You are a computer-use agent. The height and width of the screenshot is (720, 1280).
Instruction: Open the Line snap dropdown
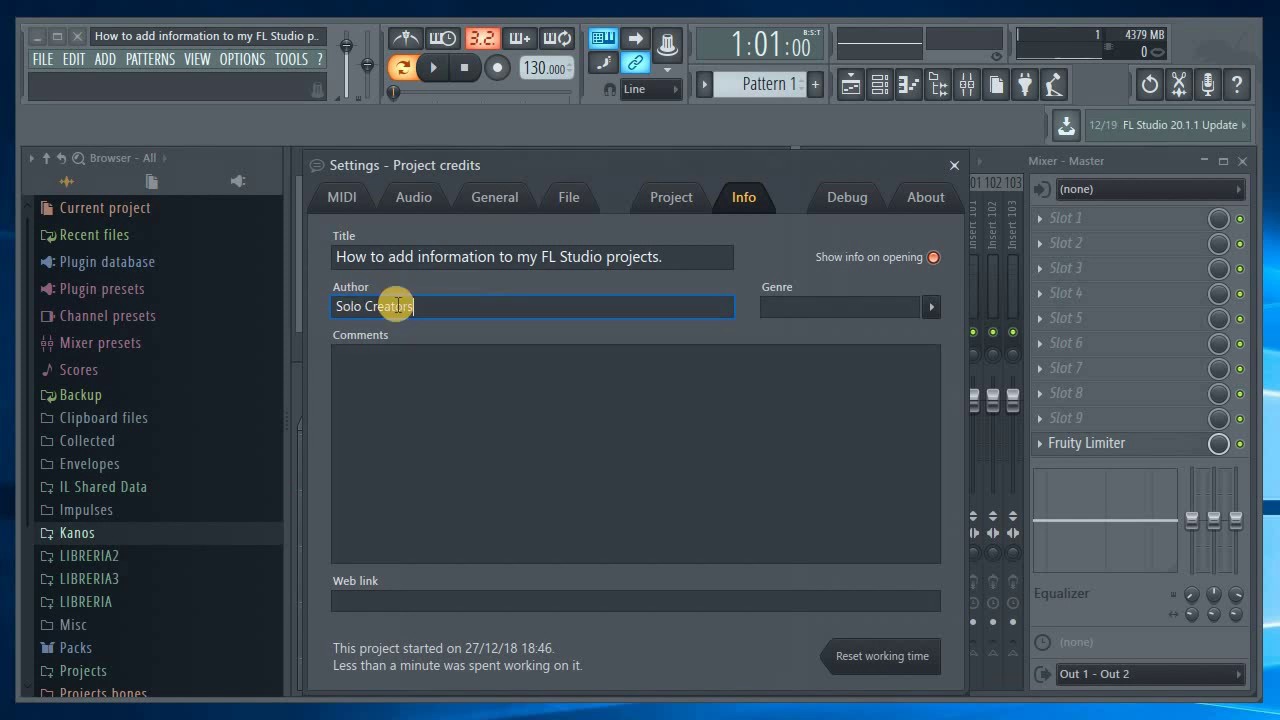pos(651,89)
